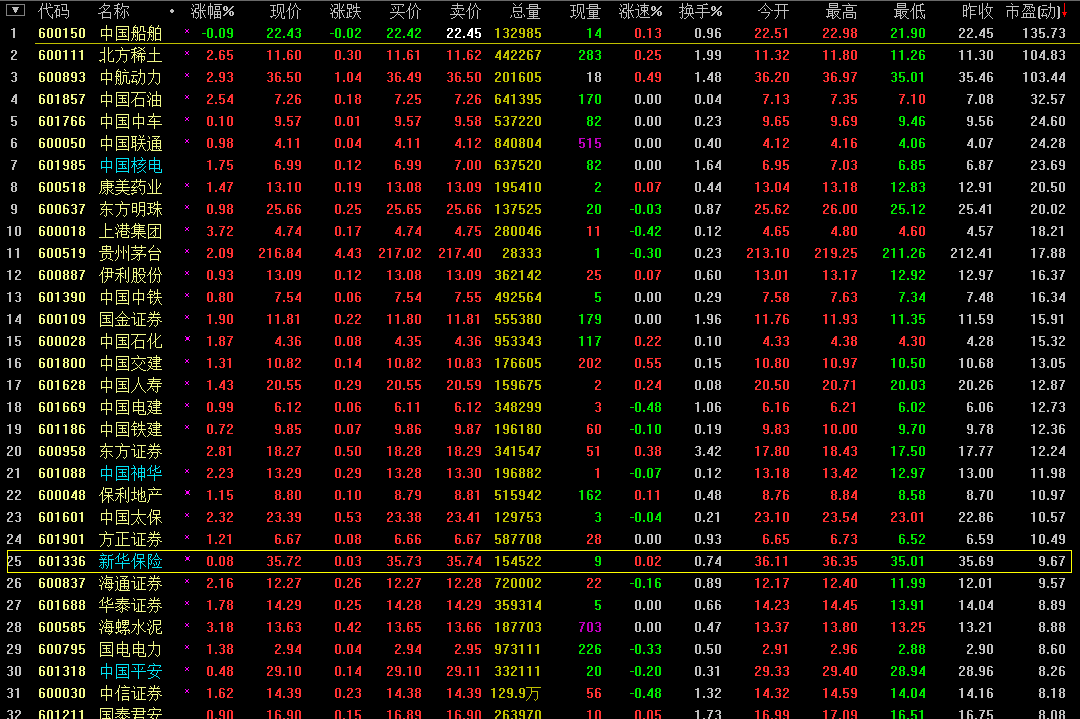The width and height of the screenshot is (1080, 719).
Task: Select 中国石化 stock name
Action: (x=131, y=342)
